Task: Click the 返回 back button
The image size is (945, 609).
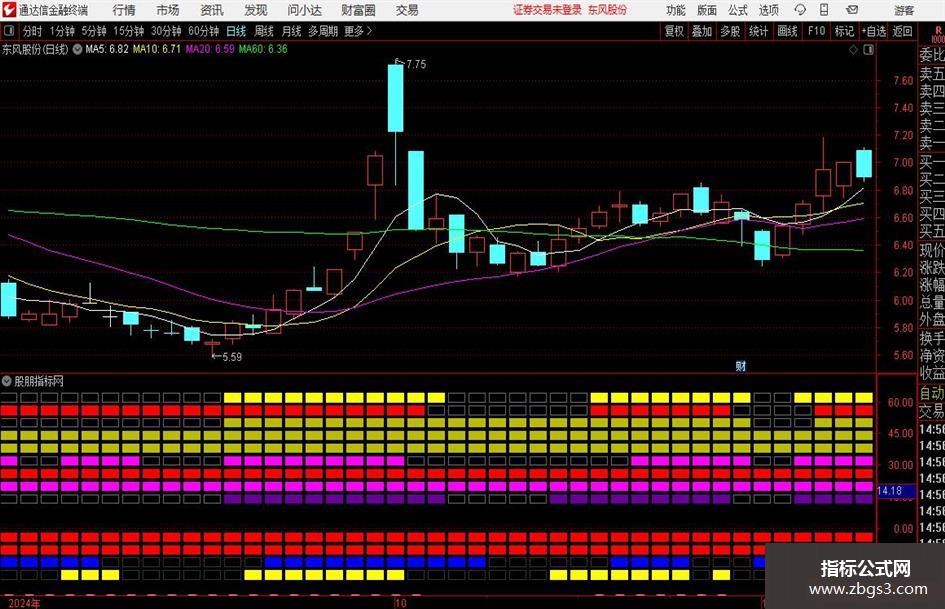Action: point(902,31)
